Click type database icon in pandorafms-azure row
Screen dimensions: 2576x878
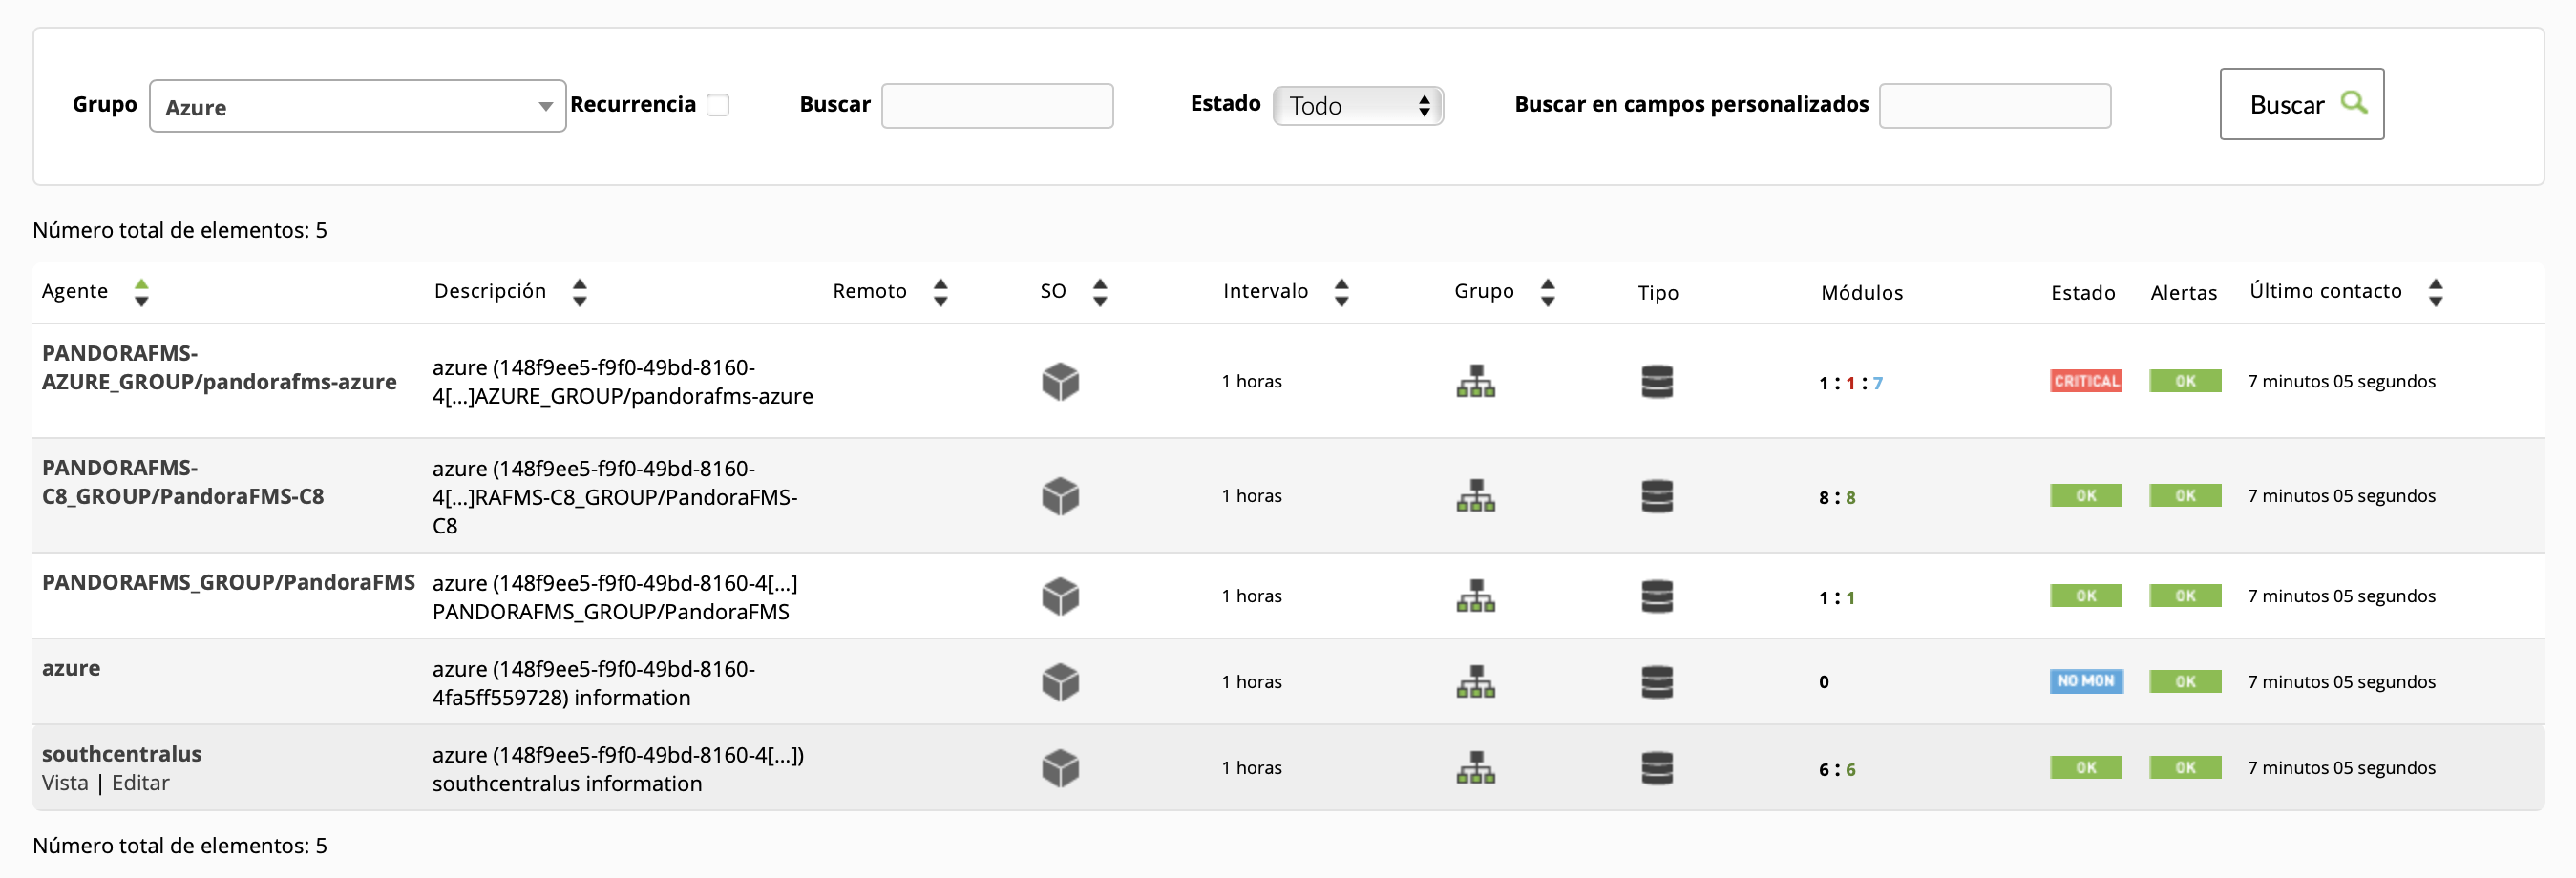pyautogui.click(x=1657, y=381)
